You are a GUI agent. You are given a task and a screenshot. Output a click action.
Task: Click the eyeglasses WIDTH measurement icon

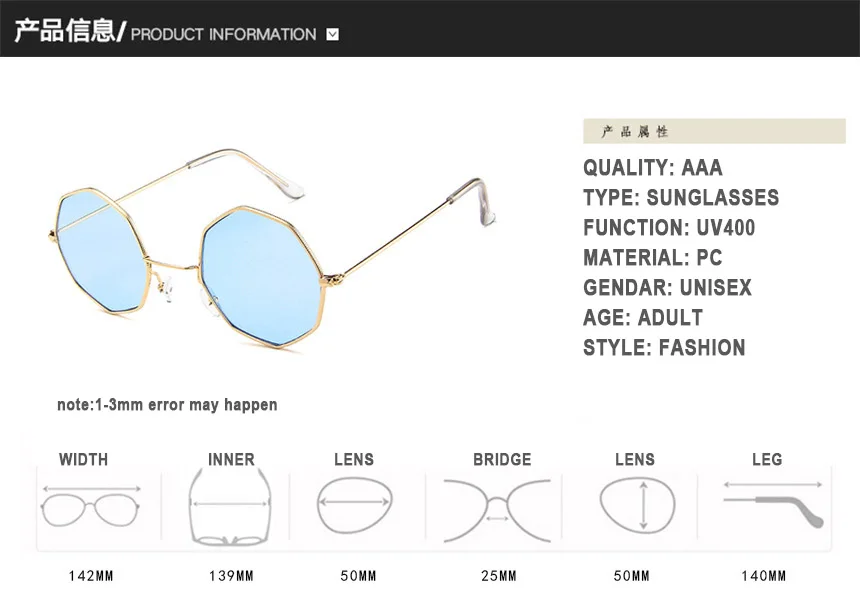[x=90, y=507]
